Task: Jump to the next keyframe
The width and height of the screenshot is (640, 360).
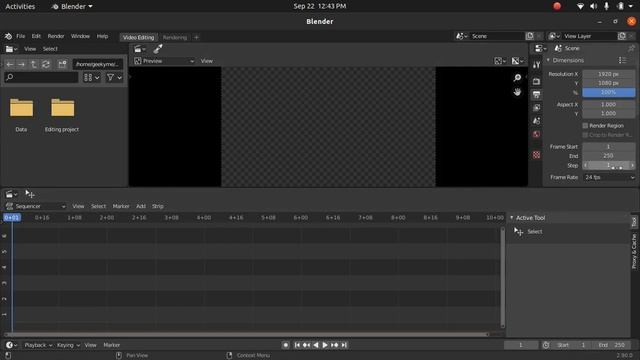Action: 335,345
